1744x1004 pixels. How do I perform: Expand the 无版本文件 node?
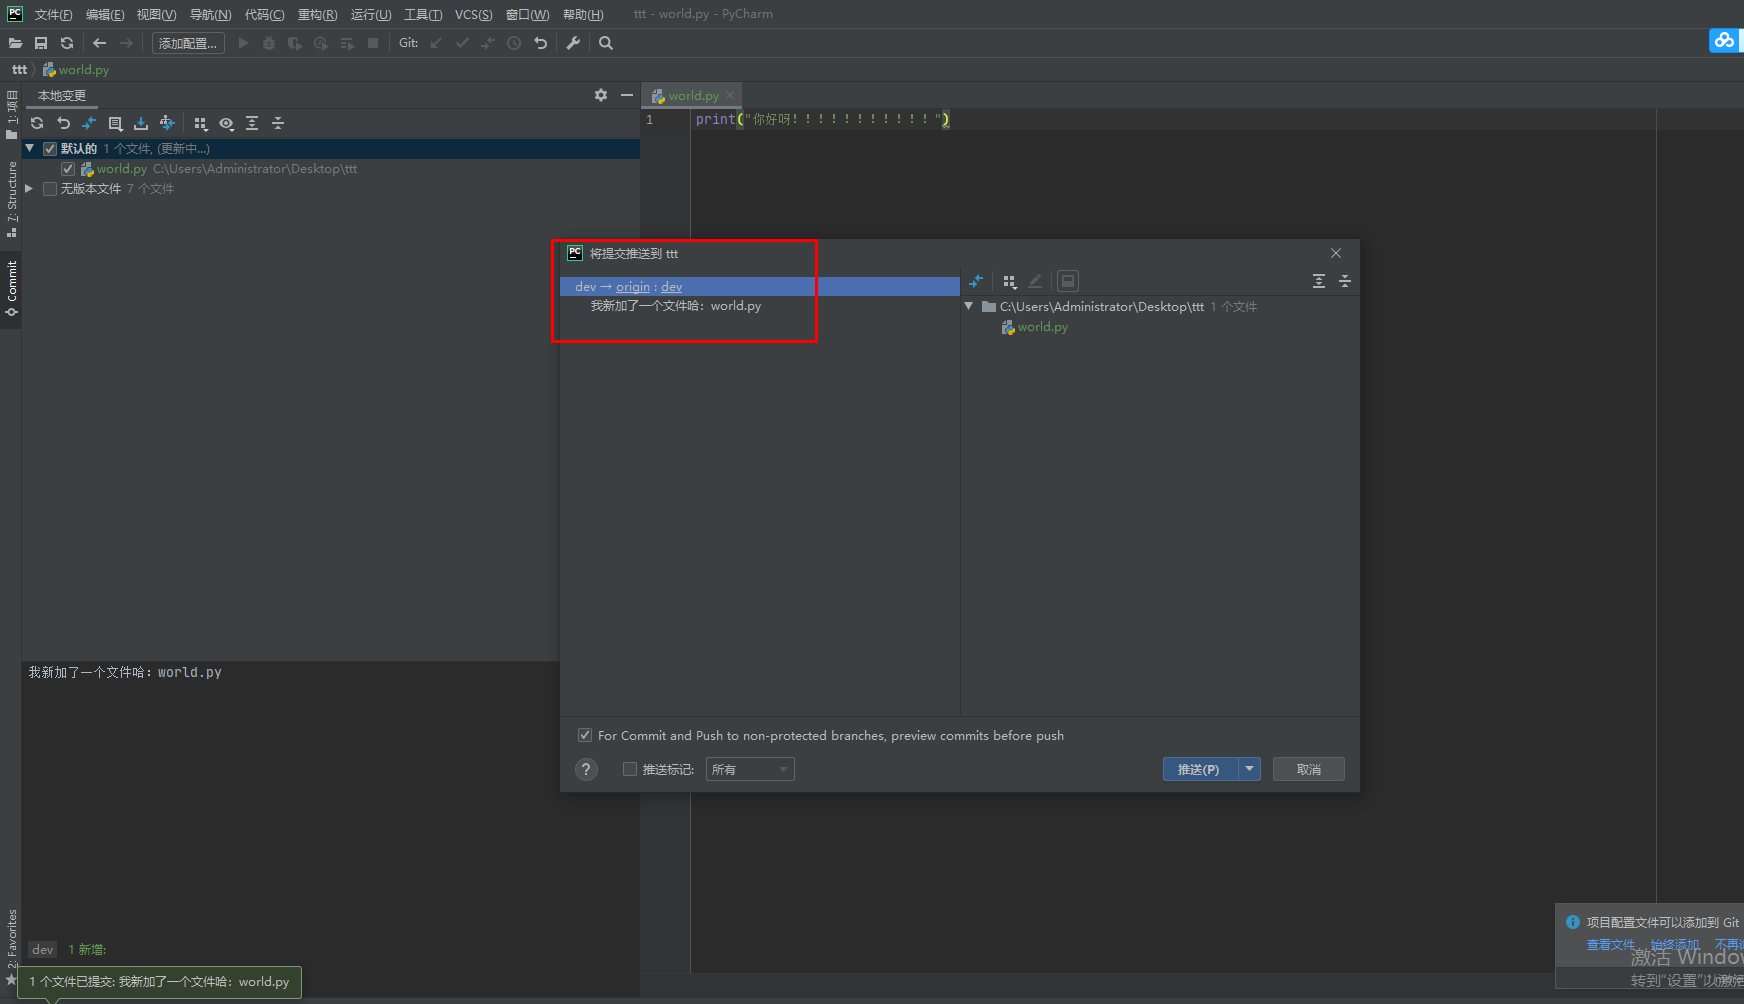click(30, 188)
